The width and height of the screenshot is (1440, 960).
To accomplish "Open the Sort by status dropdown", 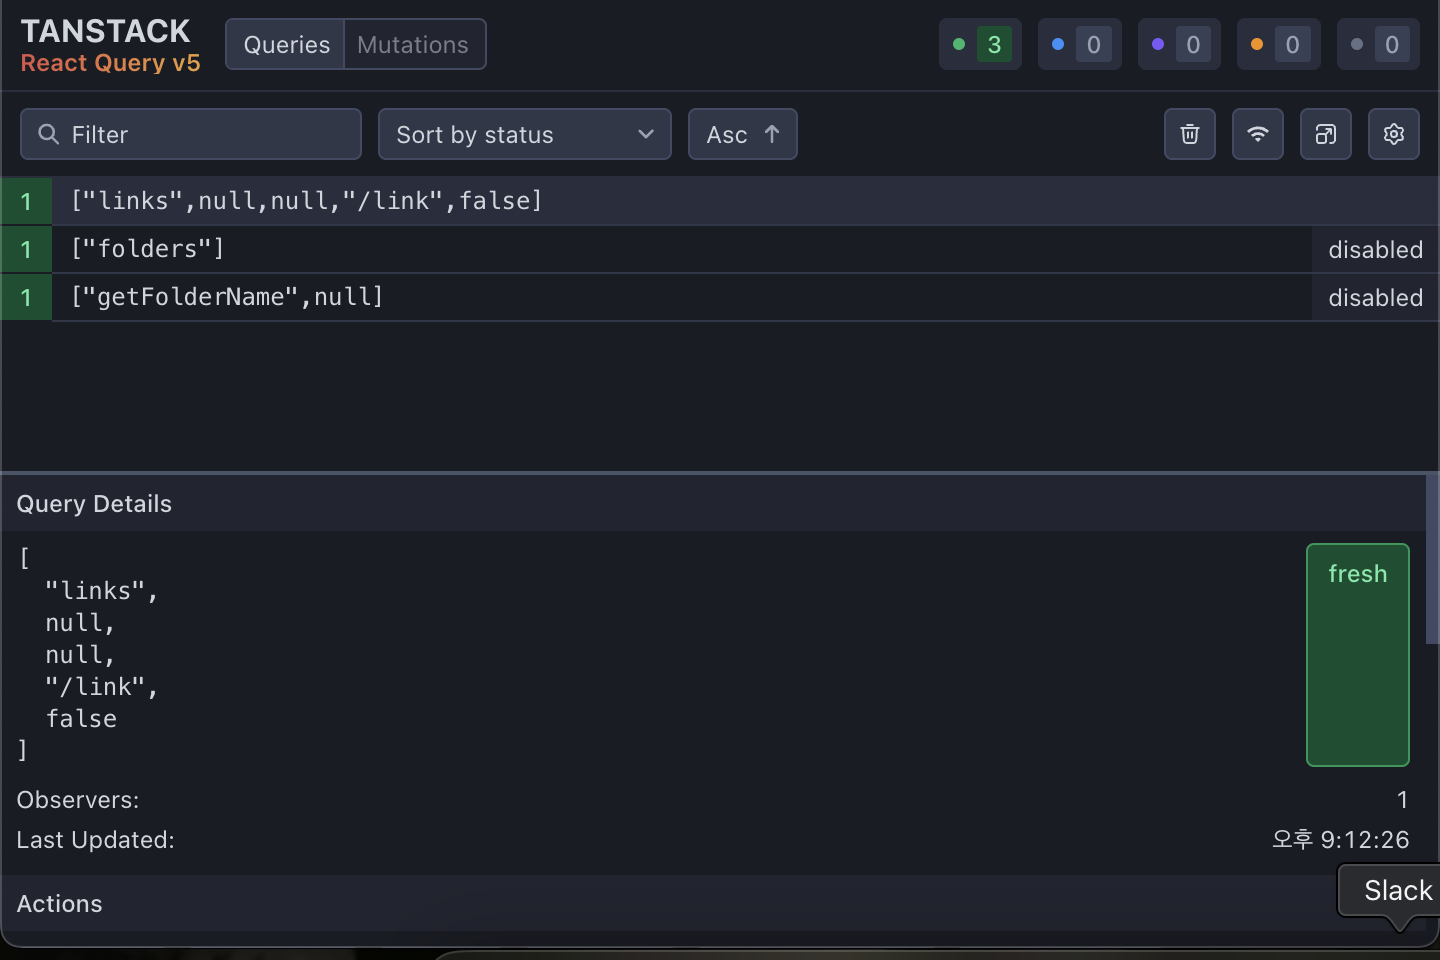I will click(525, 134).
